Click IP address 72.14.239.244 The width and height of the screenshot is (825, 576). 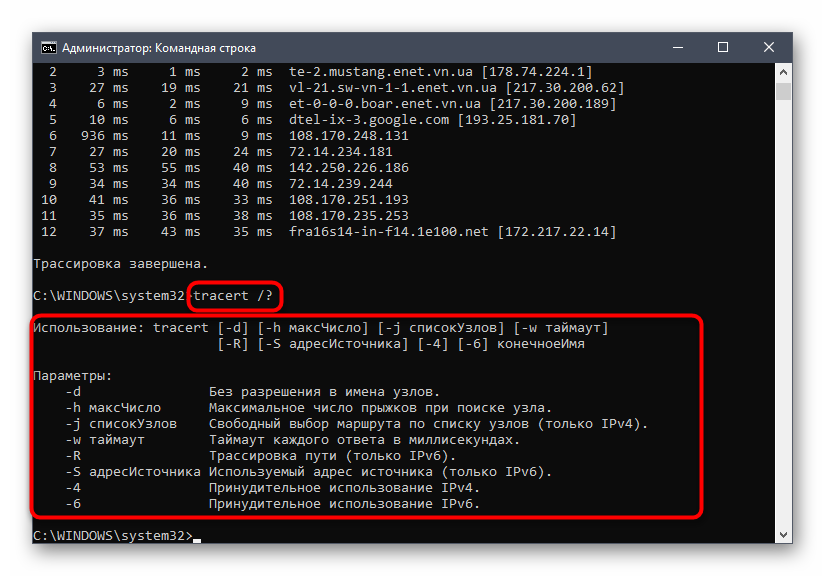pos(341,184)
